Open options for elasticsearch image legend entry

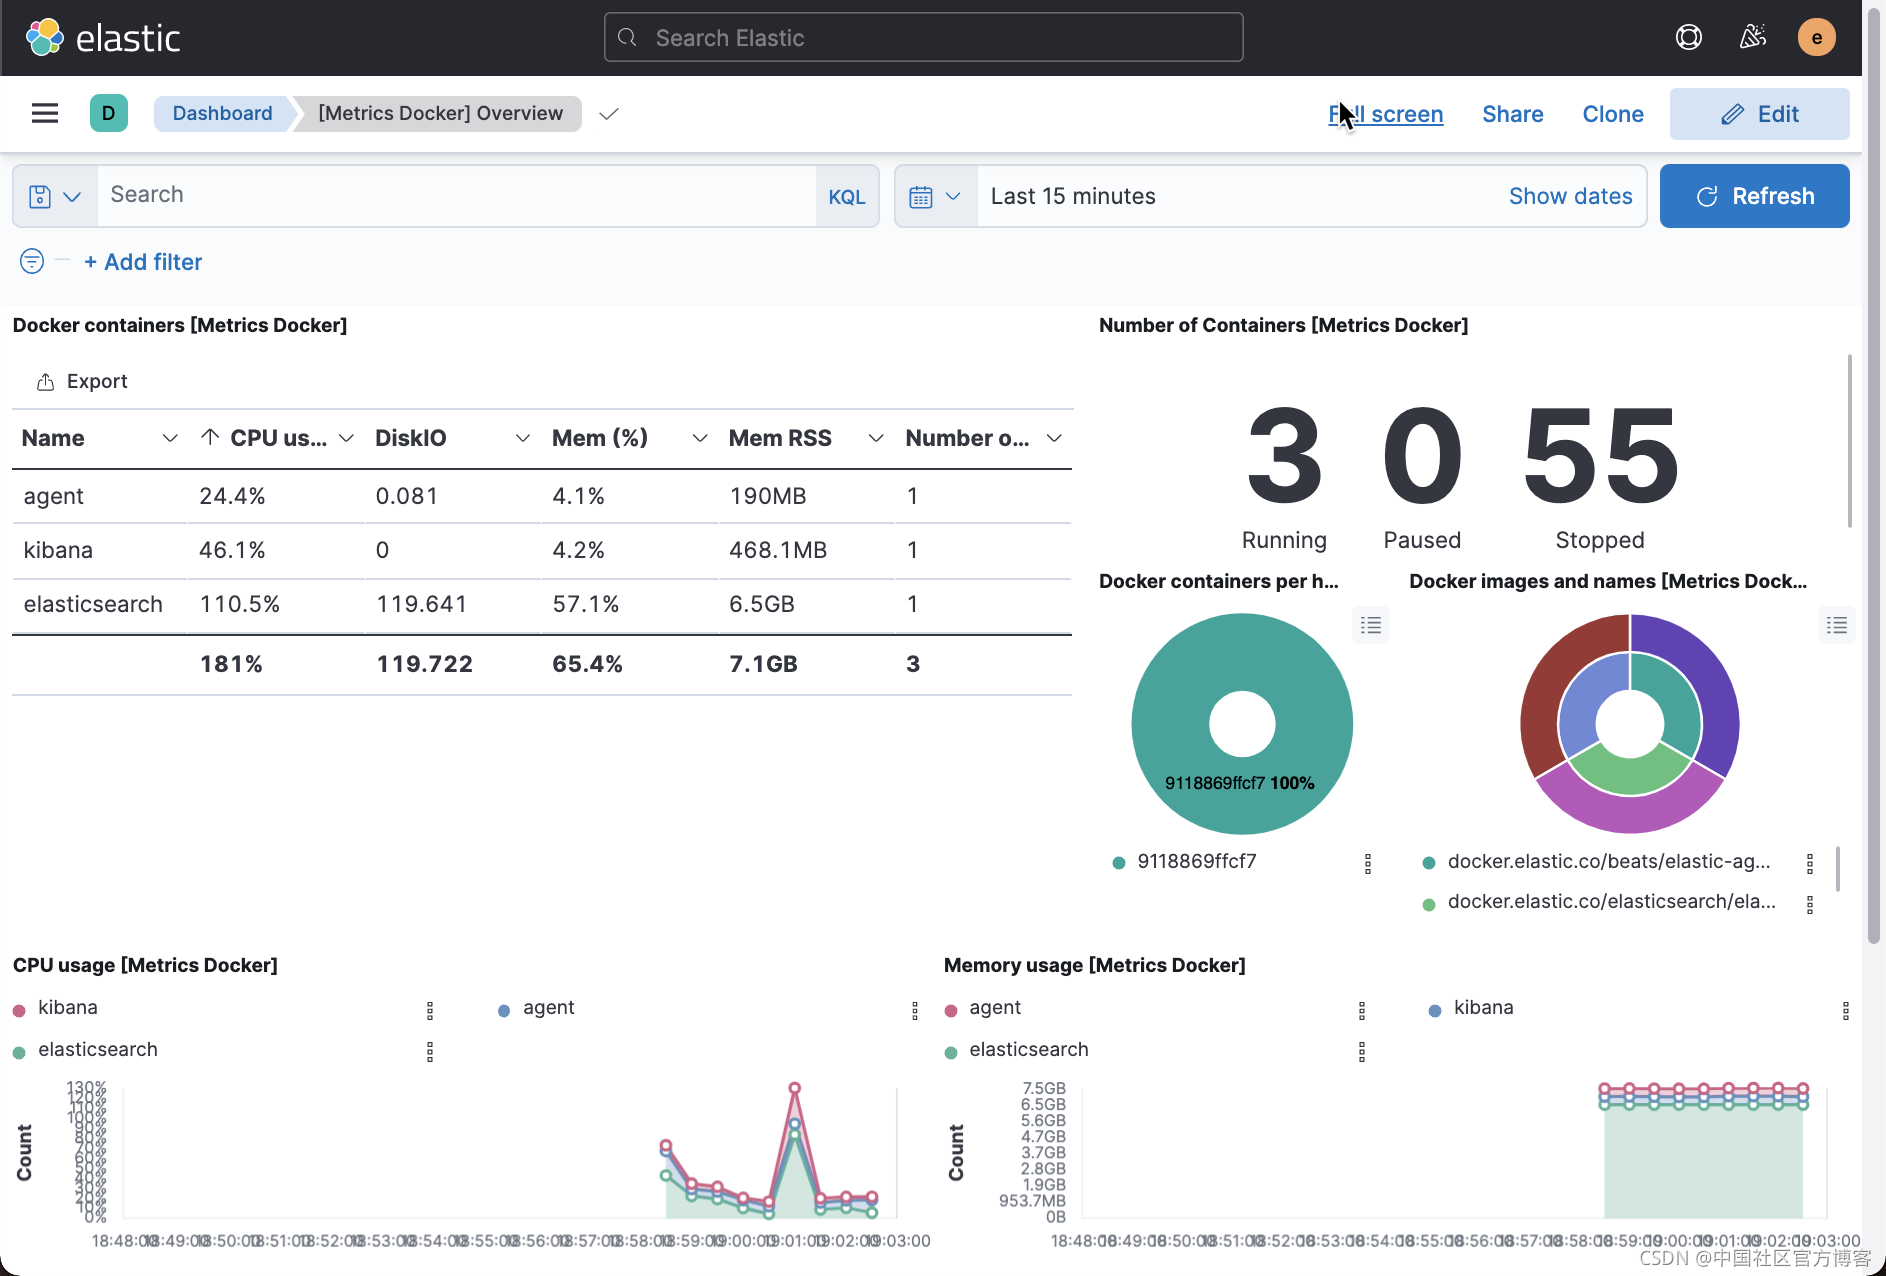[x=1809, y=904]
